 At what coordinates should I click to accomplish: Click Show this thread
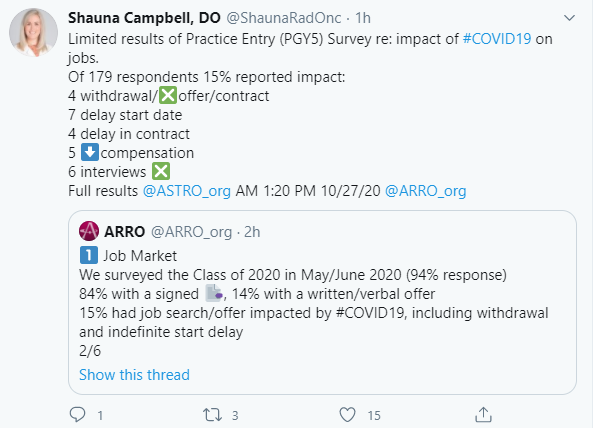coord(134,375)
